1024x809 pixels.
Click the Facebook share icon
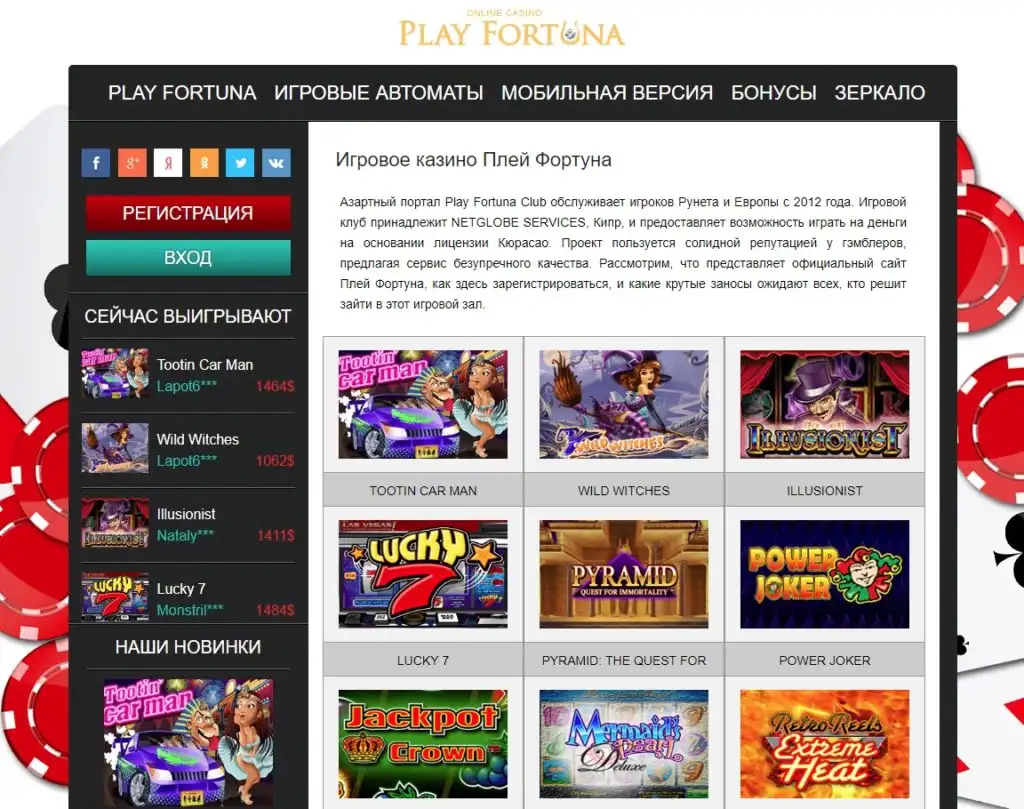pyautogui.click(x=96, y=163)
